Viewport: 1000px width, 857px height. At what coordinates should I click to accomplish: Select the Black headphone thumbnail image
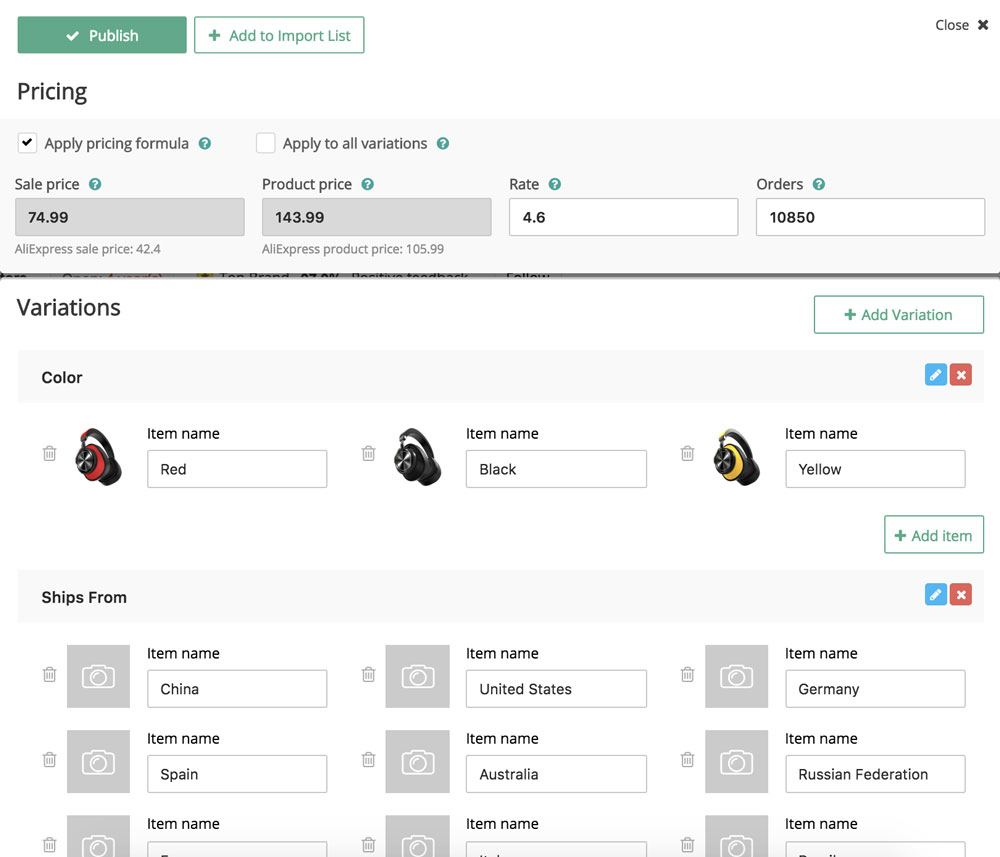pos(417,458)
